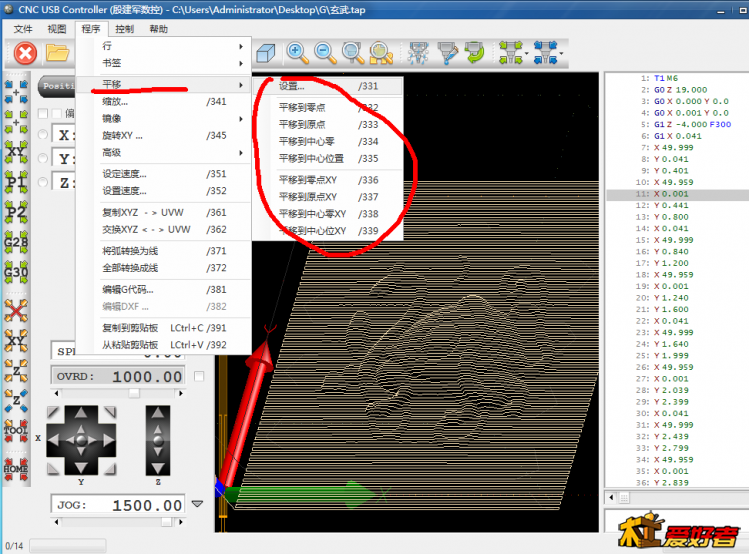Open dropdown arrow of blue machine icon
Screen dimensions: 749x554
561,53
